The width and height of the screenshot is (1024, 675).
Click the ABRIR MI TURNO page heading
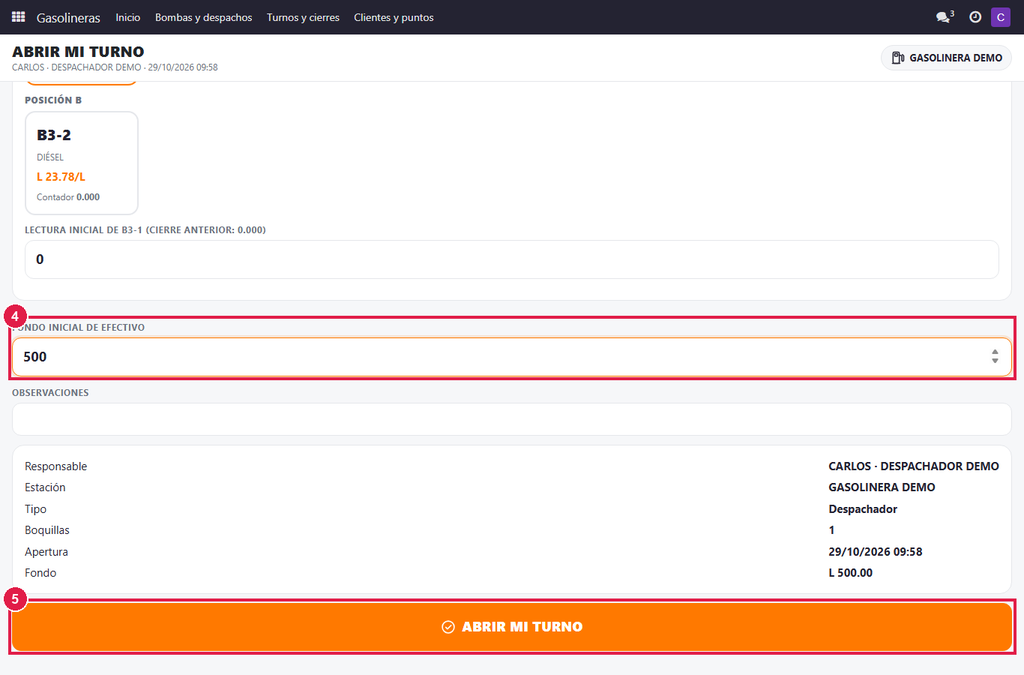[78, 52]
